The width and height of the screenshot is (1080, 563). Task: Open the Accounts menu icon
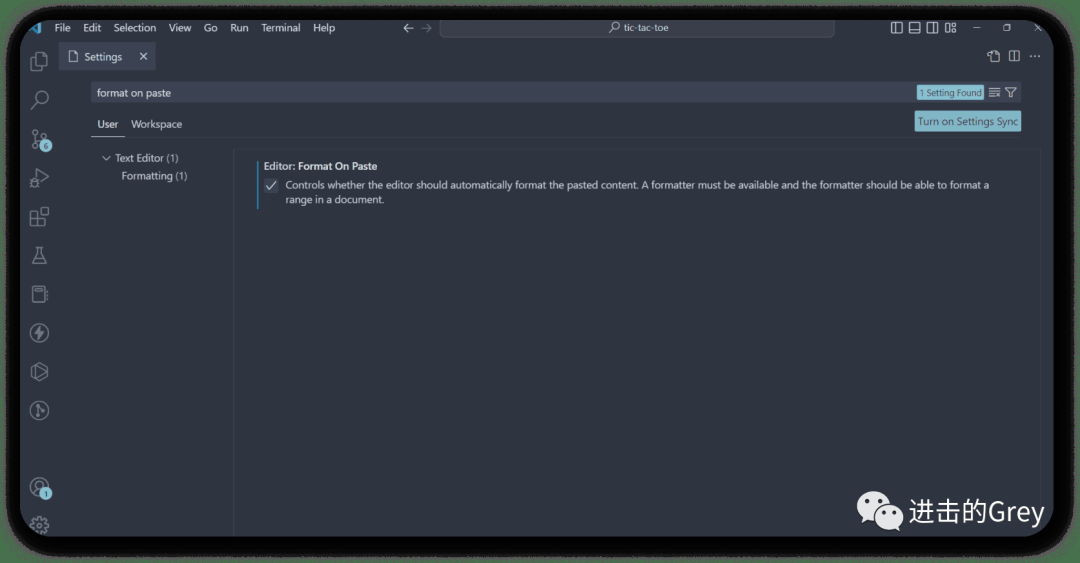pyautogui.click(x=40, y=488)
